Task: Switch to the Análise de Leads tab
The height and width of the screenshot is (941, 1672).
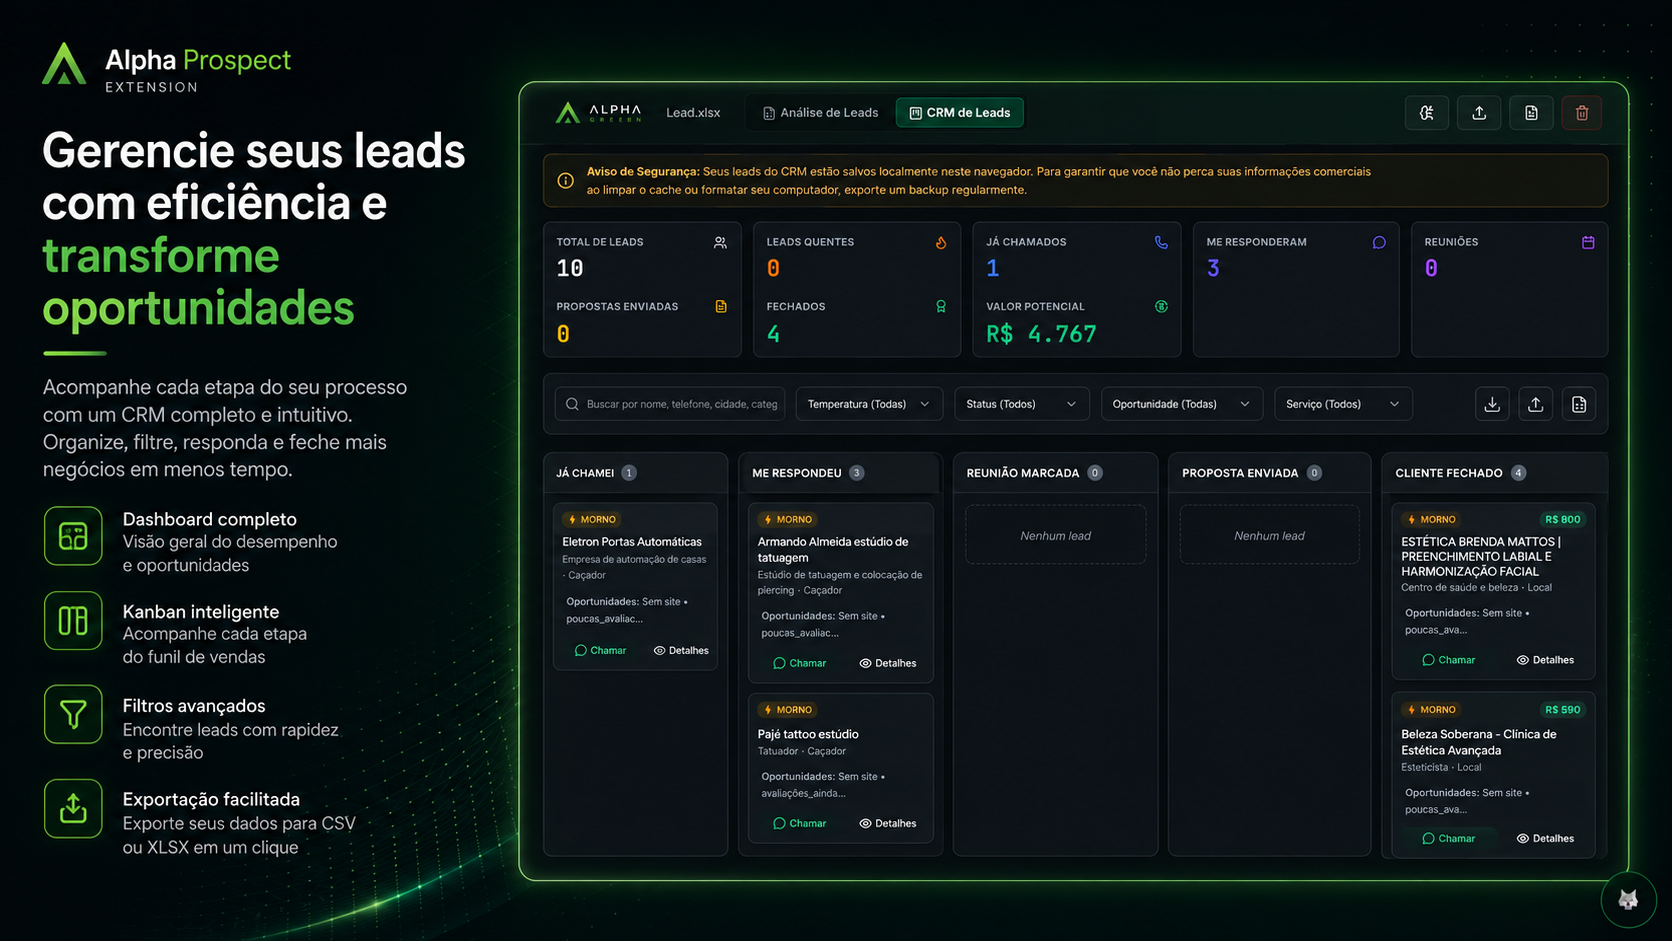Action: coord(820,113)
